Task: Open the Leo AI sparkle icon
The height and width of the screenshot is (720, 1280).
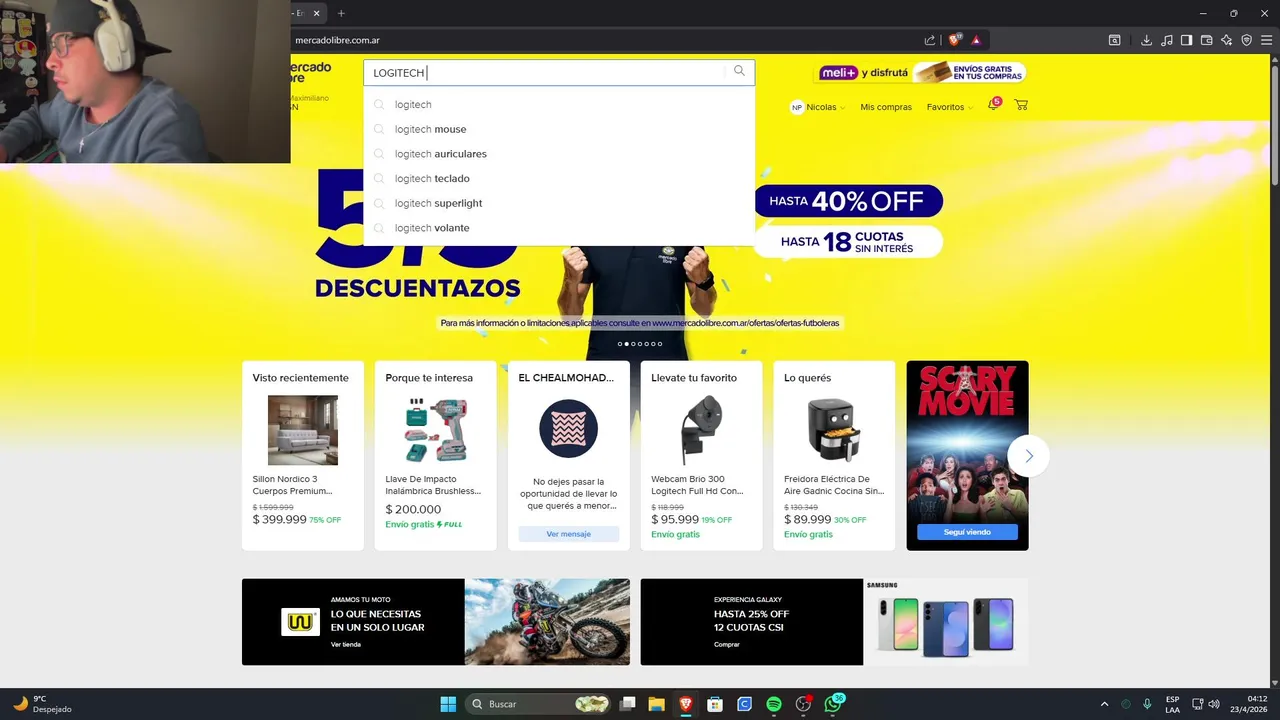Action: 1227,40
